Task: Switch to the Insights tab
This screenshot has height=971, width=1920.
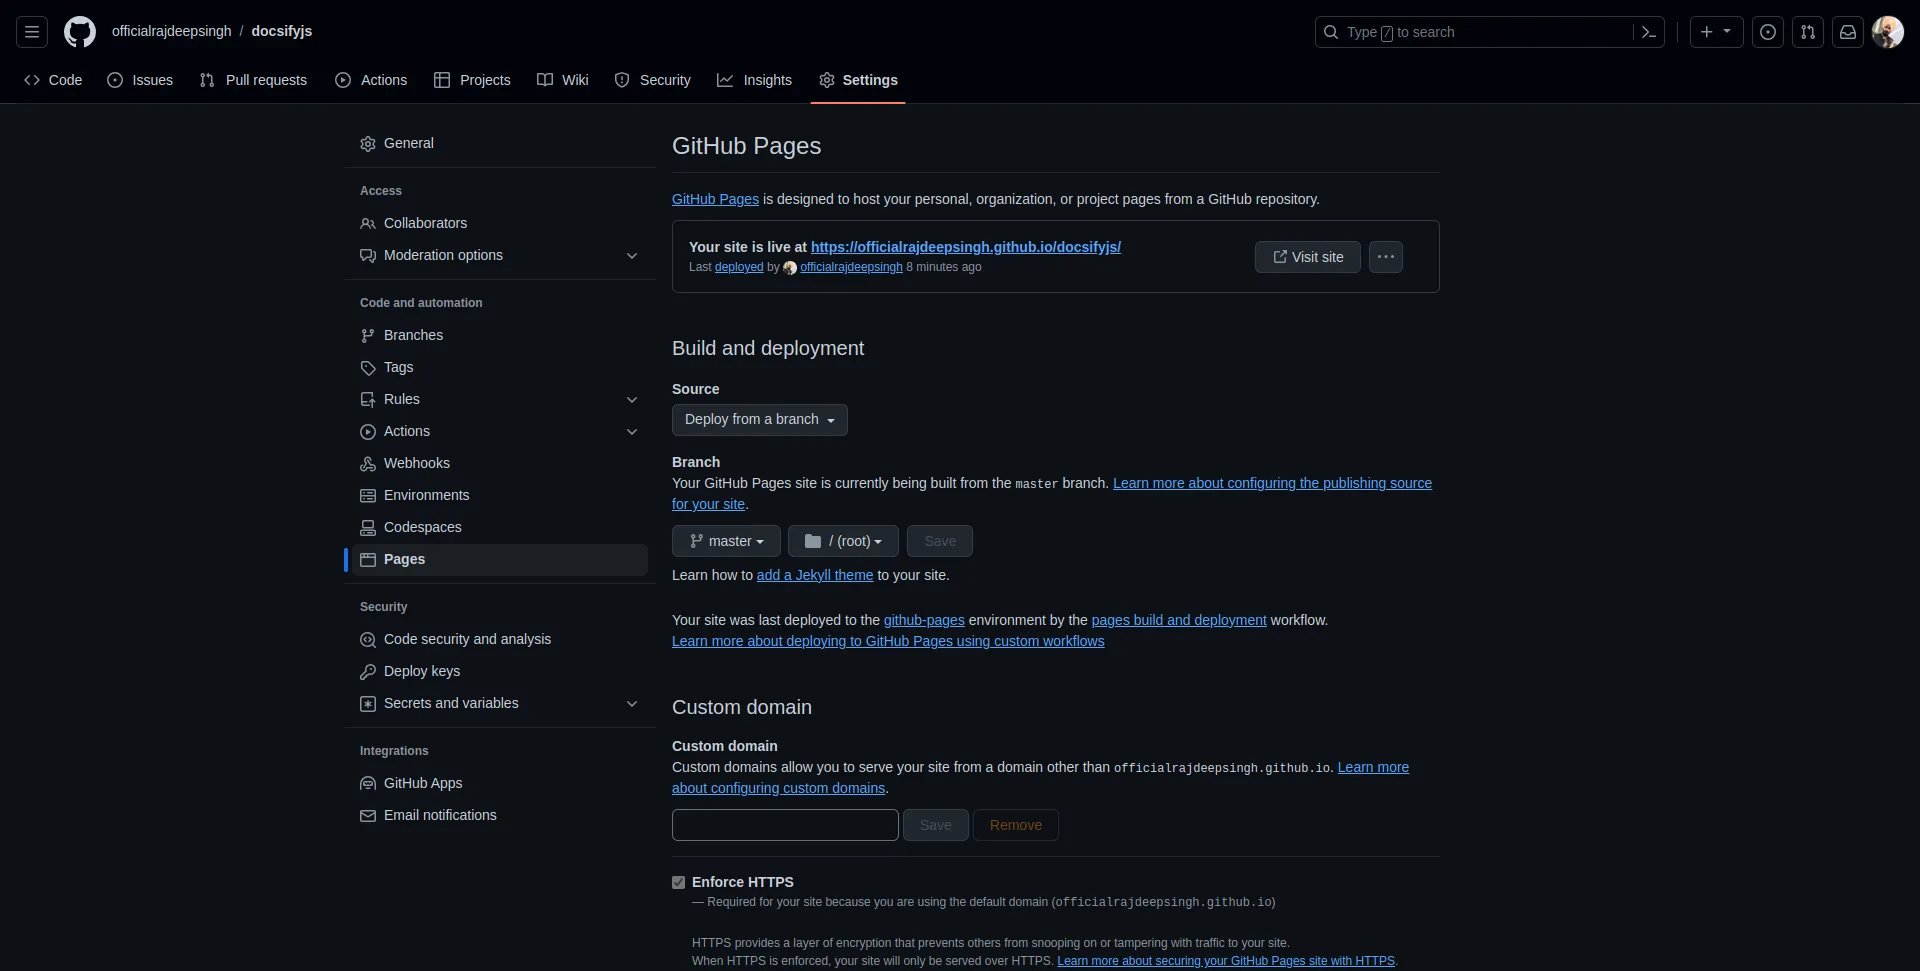Action: click(754, 80)
